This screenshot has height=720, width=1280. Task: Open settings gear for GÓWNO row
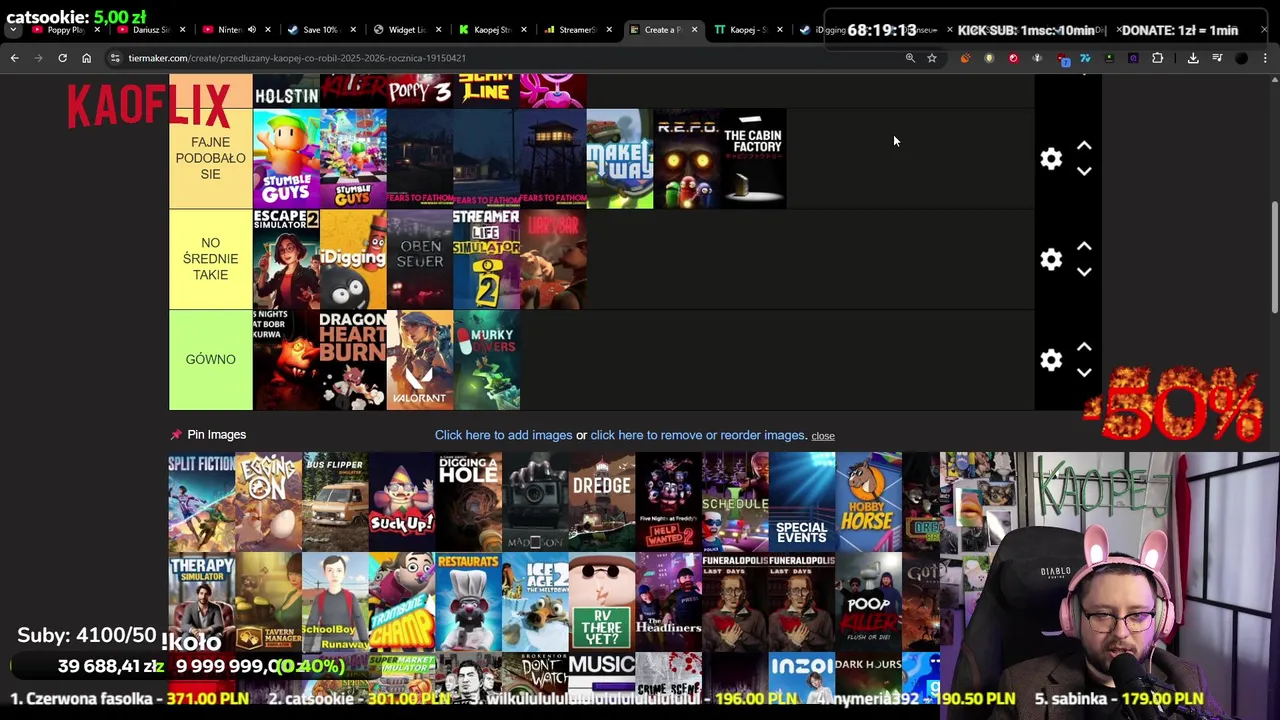pyautogui.click(x=1051, y=360)
